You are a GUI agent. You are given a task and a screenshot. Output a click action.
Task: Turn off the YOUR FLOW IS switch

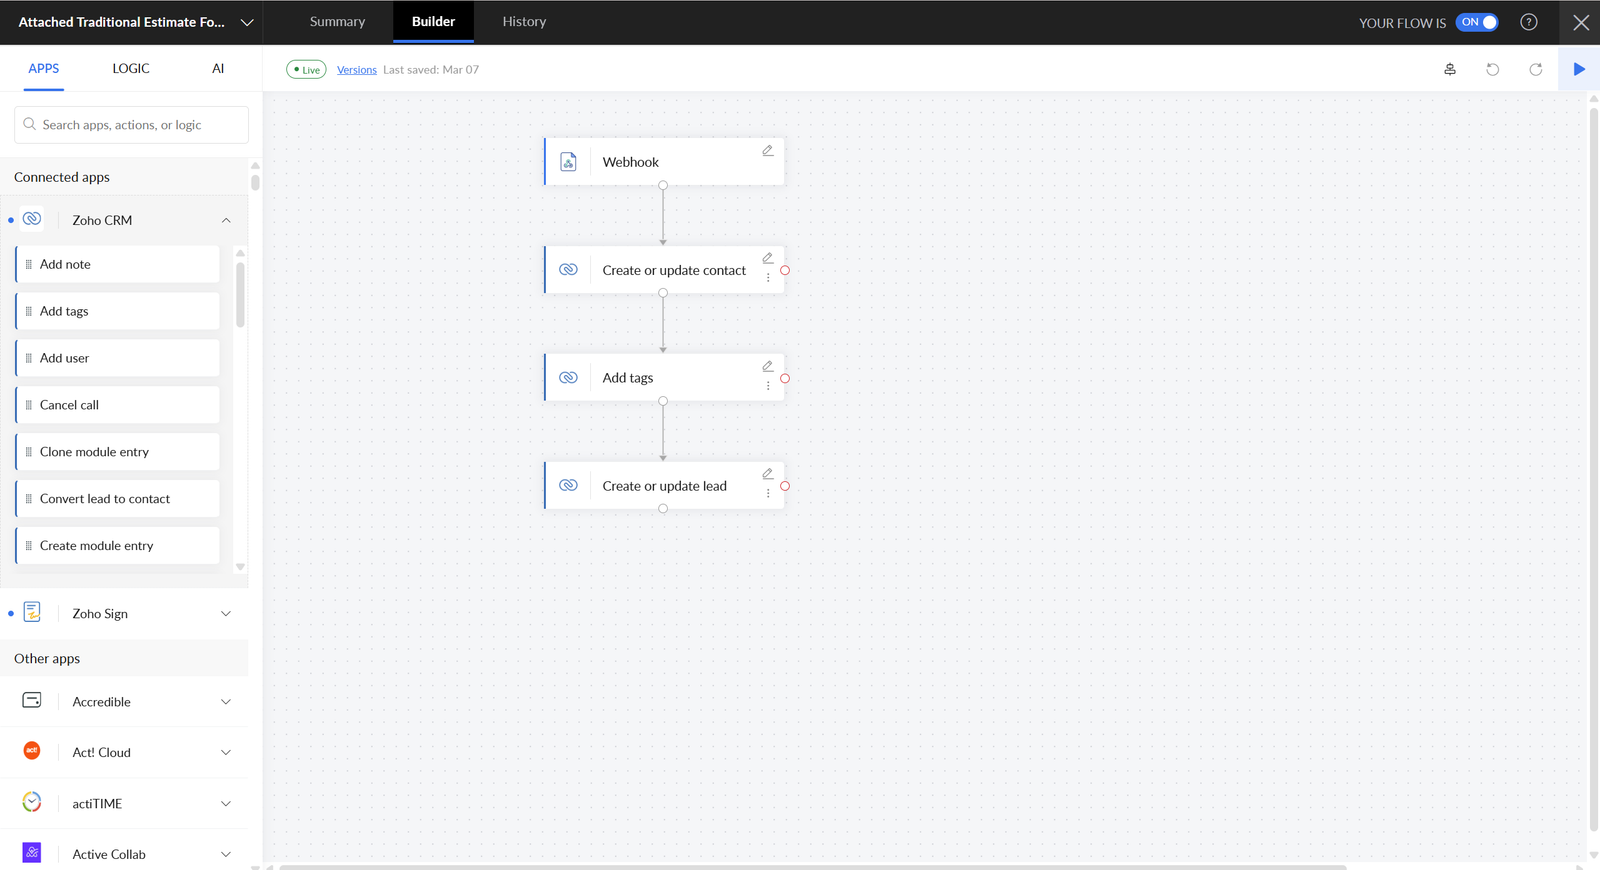(1477, 22)
